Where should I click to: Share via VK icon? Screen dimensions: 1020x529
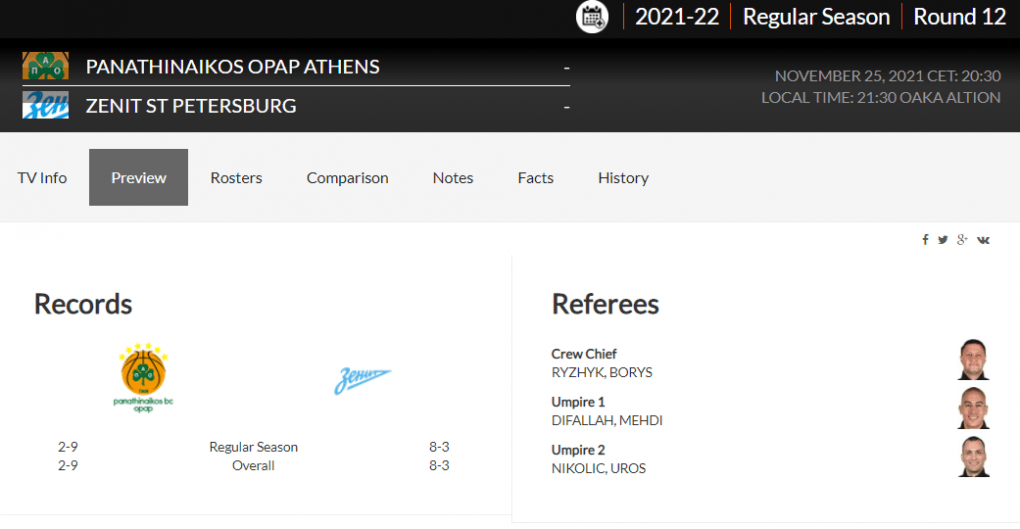pos(984,240)
